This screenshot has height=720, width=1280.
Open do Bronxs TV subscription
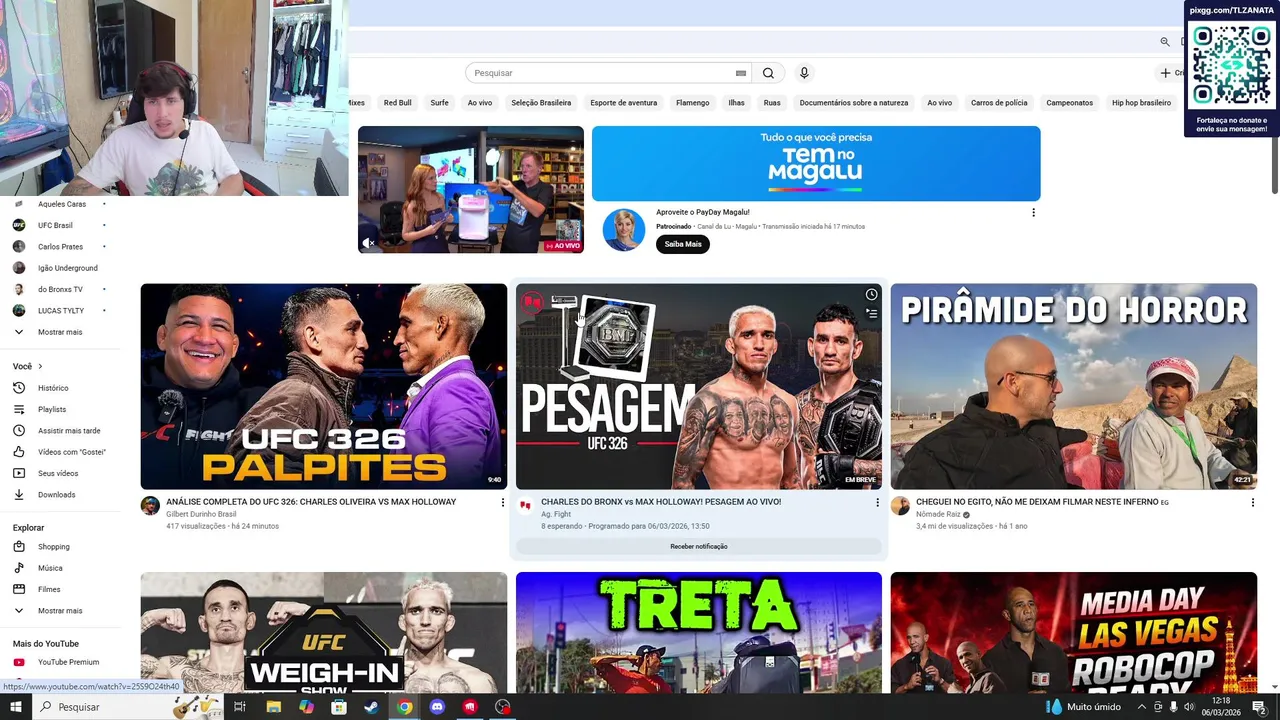pos(60,289)
